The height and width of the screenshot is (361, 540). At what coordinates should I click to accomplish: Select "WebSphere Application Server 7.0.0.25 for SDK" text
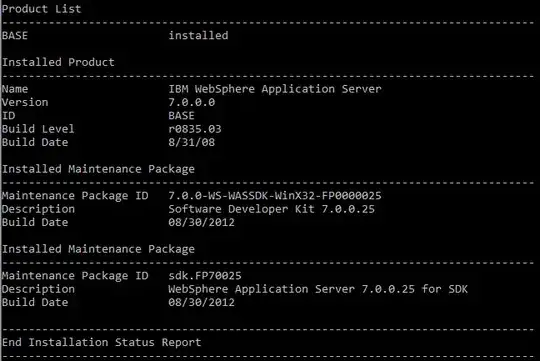click(x=318, y=289)
